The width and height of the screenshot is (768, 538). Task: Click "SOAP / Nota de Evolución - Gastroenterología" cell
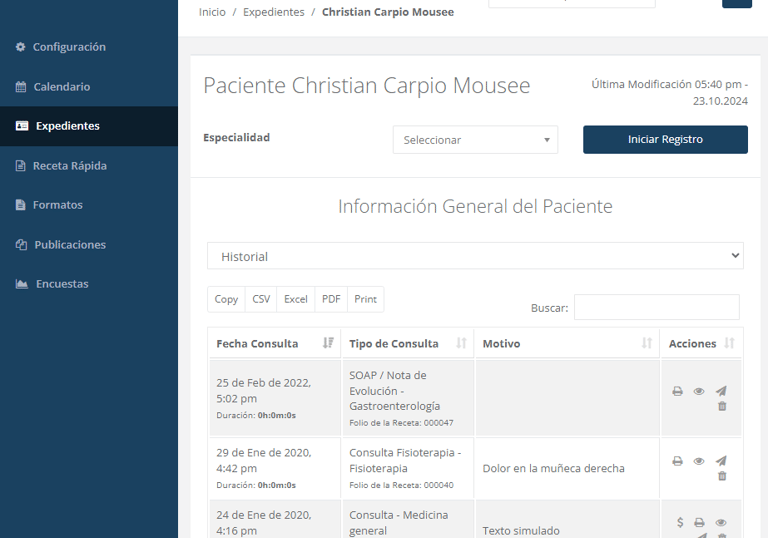click(408, 398)
